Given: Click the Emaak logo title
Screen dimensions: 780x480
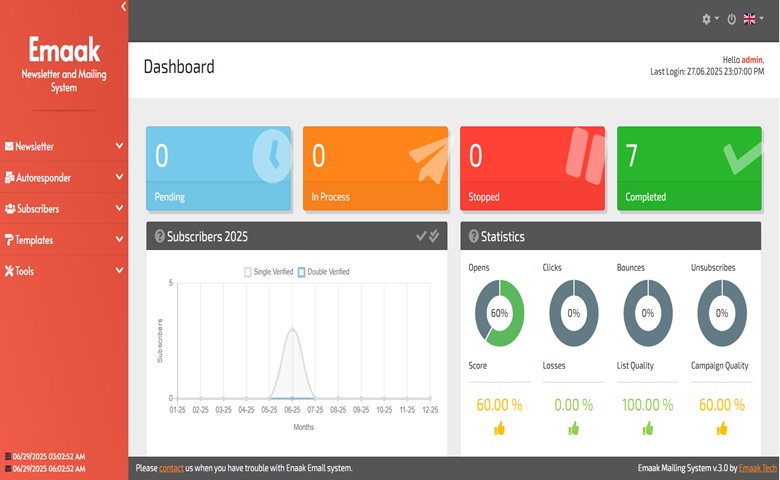Looking at the screenshot, I should click(64, 50).
